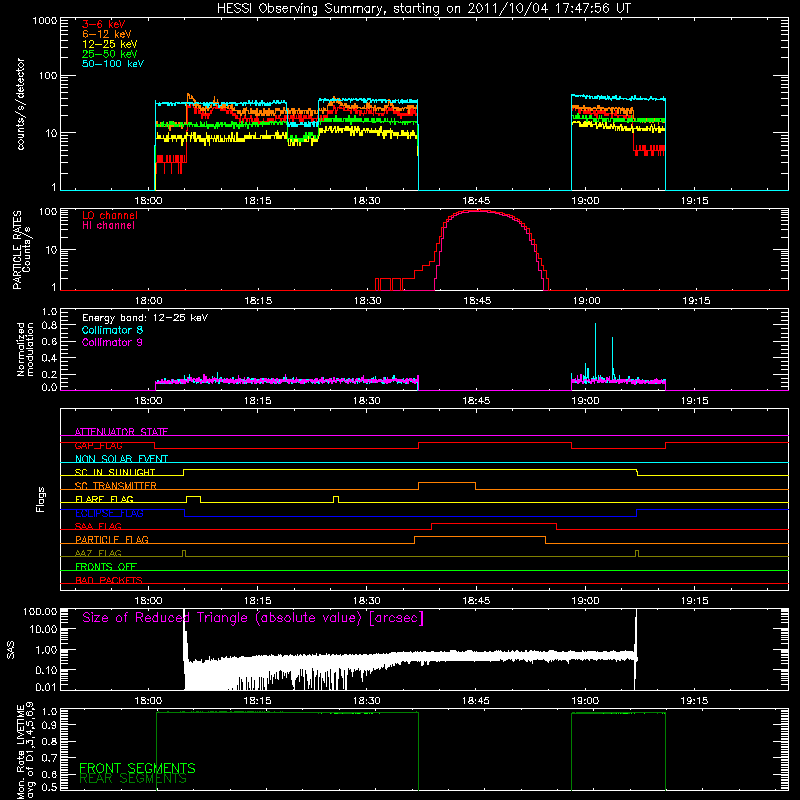The image size is (800, 800).
Task: Click the SC_TRANSMITTER flag label
Action: [x=115, y=485]
